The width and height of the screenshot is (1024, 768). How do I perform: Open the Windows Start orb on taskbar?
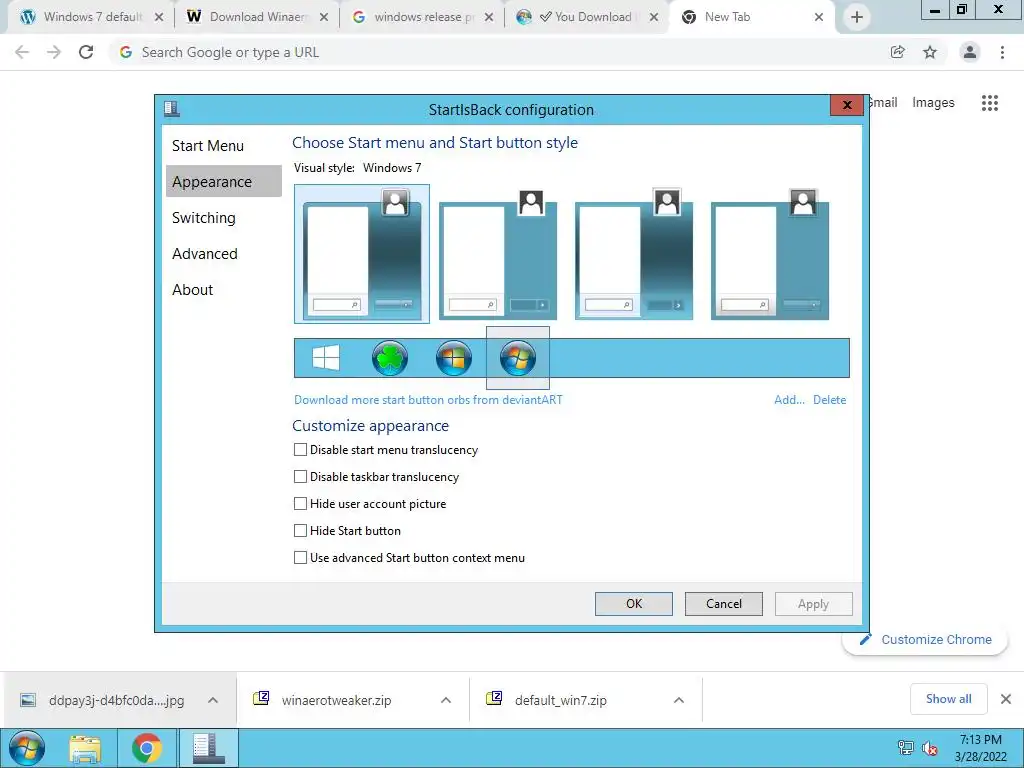(x=27, y=748)
